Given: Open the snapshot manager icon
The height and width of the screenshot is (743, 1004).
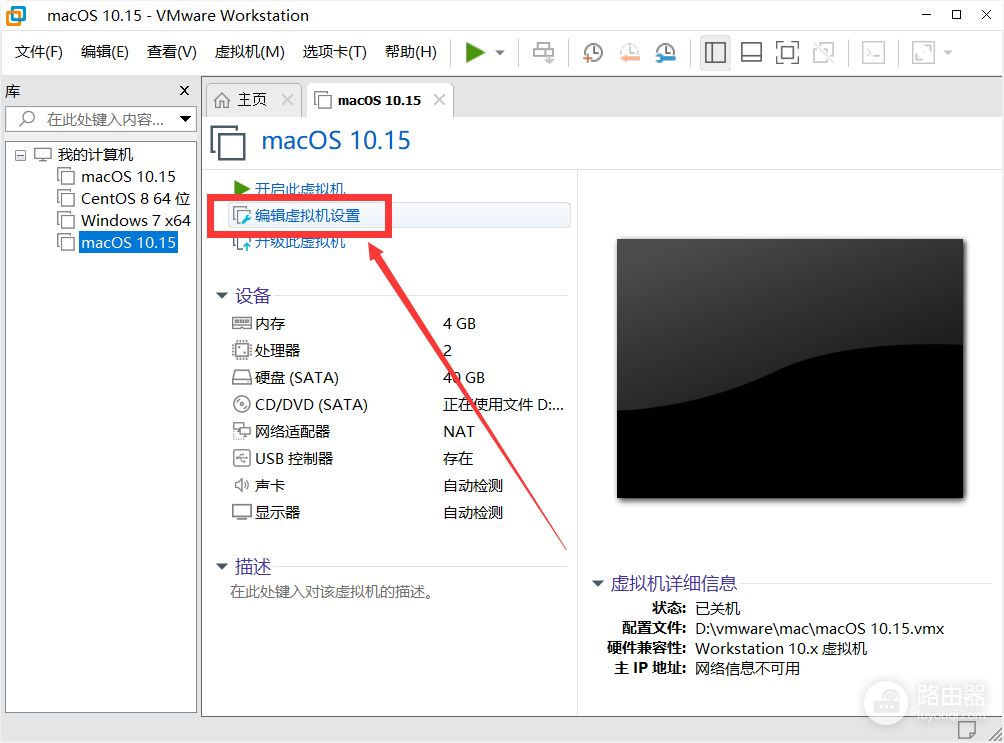Looking at the screenshot, I should (665, 53).
